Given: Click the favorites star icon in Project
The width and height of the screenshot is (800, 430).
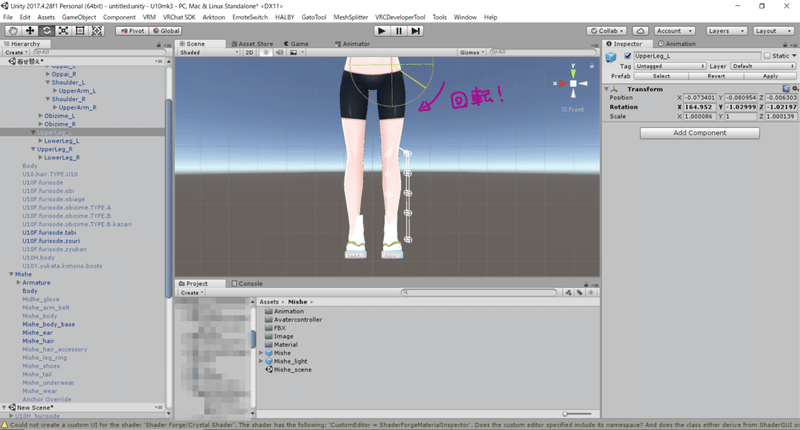Looking at the screenshot, I should coord(591,292).
